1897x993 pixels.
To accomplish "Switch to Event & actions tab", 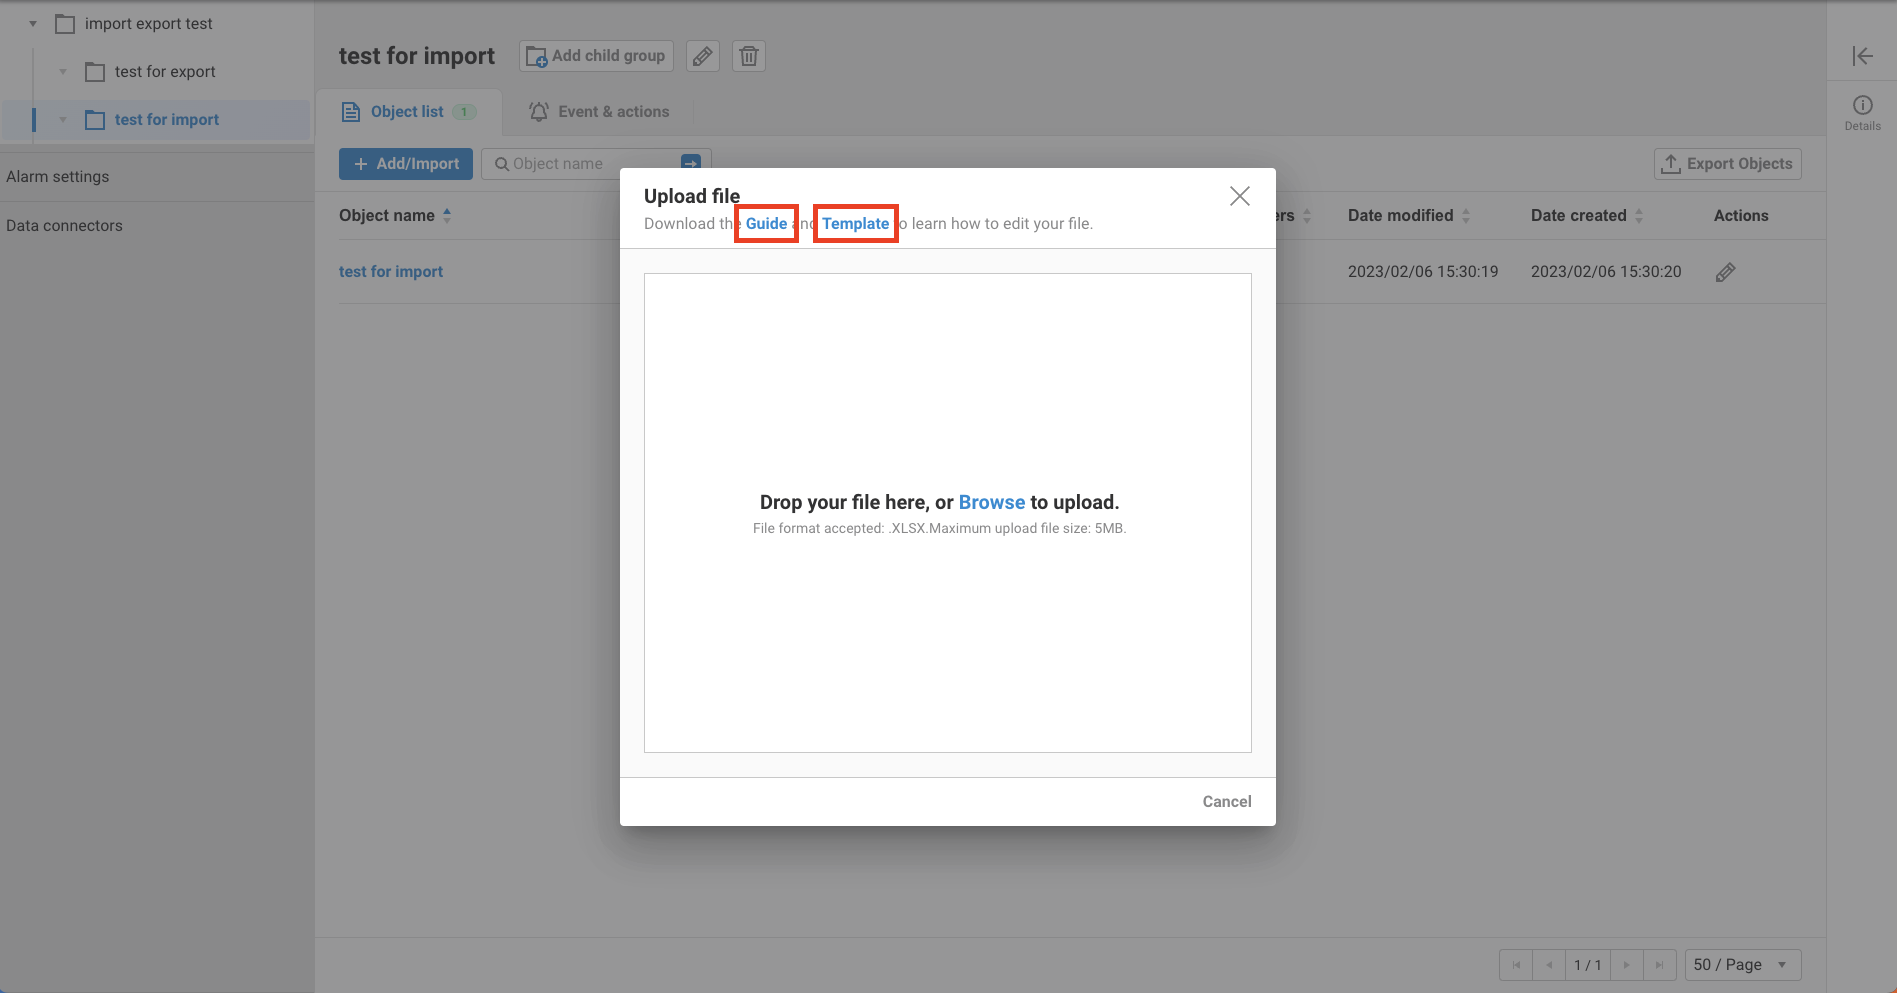I will click(x=600, y=112).
